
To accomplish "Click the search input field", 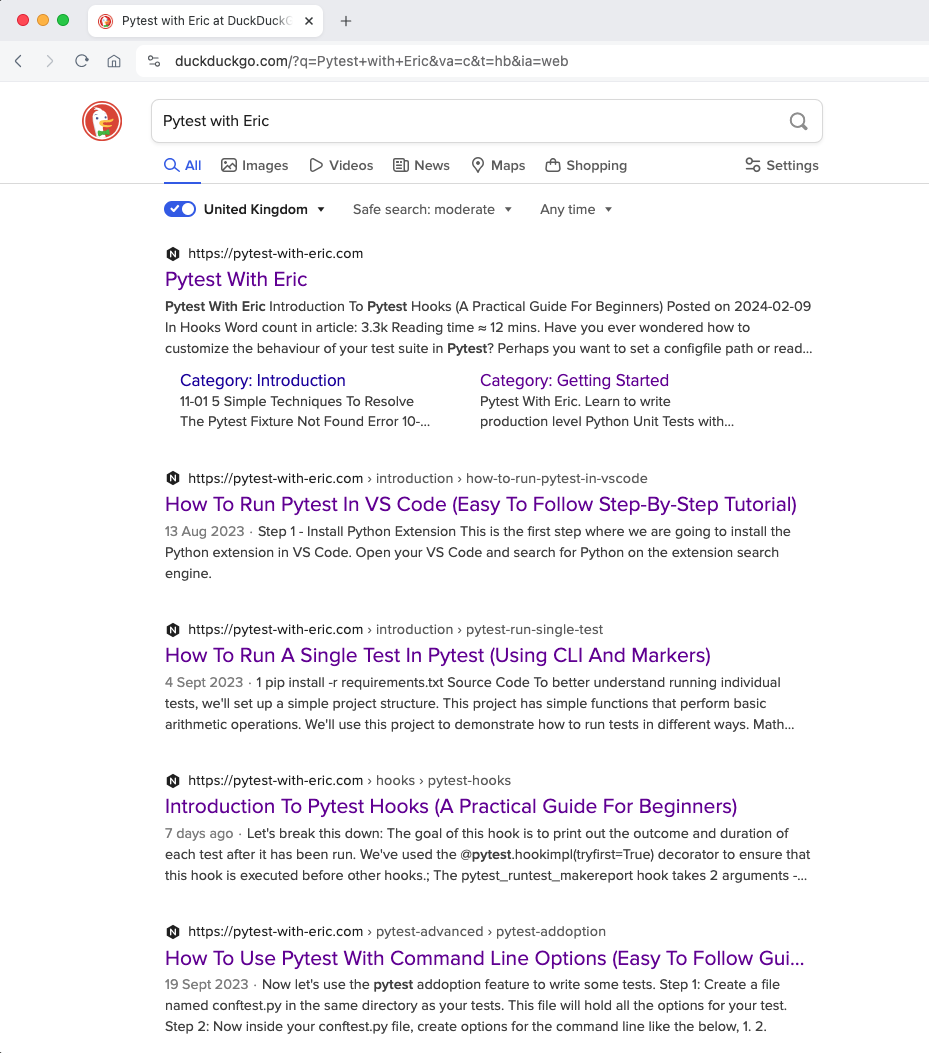I will [x=470, y=121].
